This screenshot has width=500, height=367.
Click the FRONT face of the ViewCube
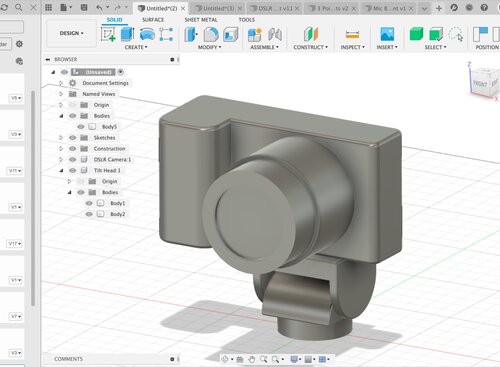tap(480, 84)
